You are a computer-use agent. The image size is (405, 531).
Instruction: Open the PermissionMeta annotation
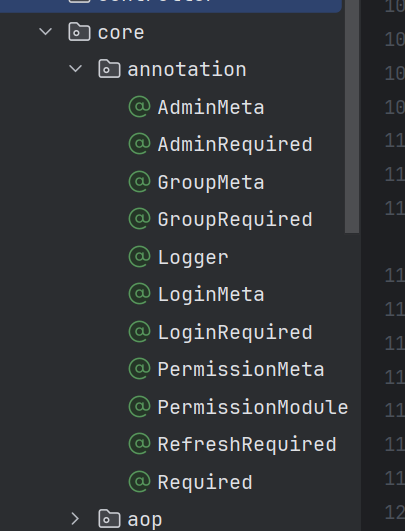tap(241, 369)
